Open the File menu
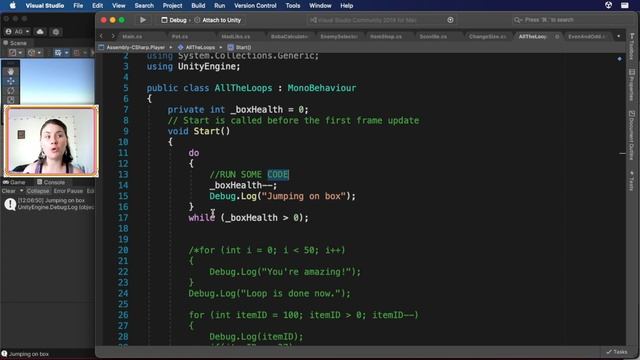Viewport: 640px width, 360px height. coord(78,5)
